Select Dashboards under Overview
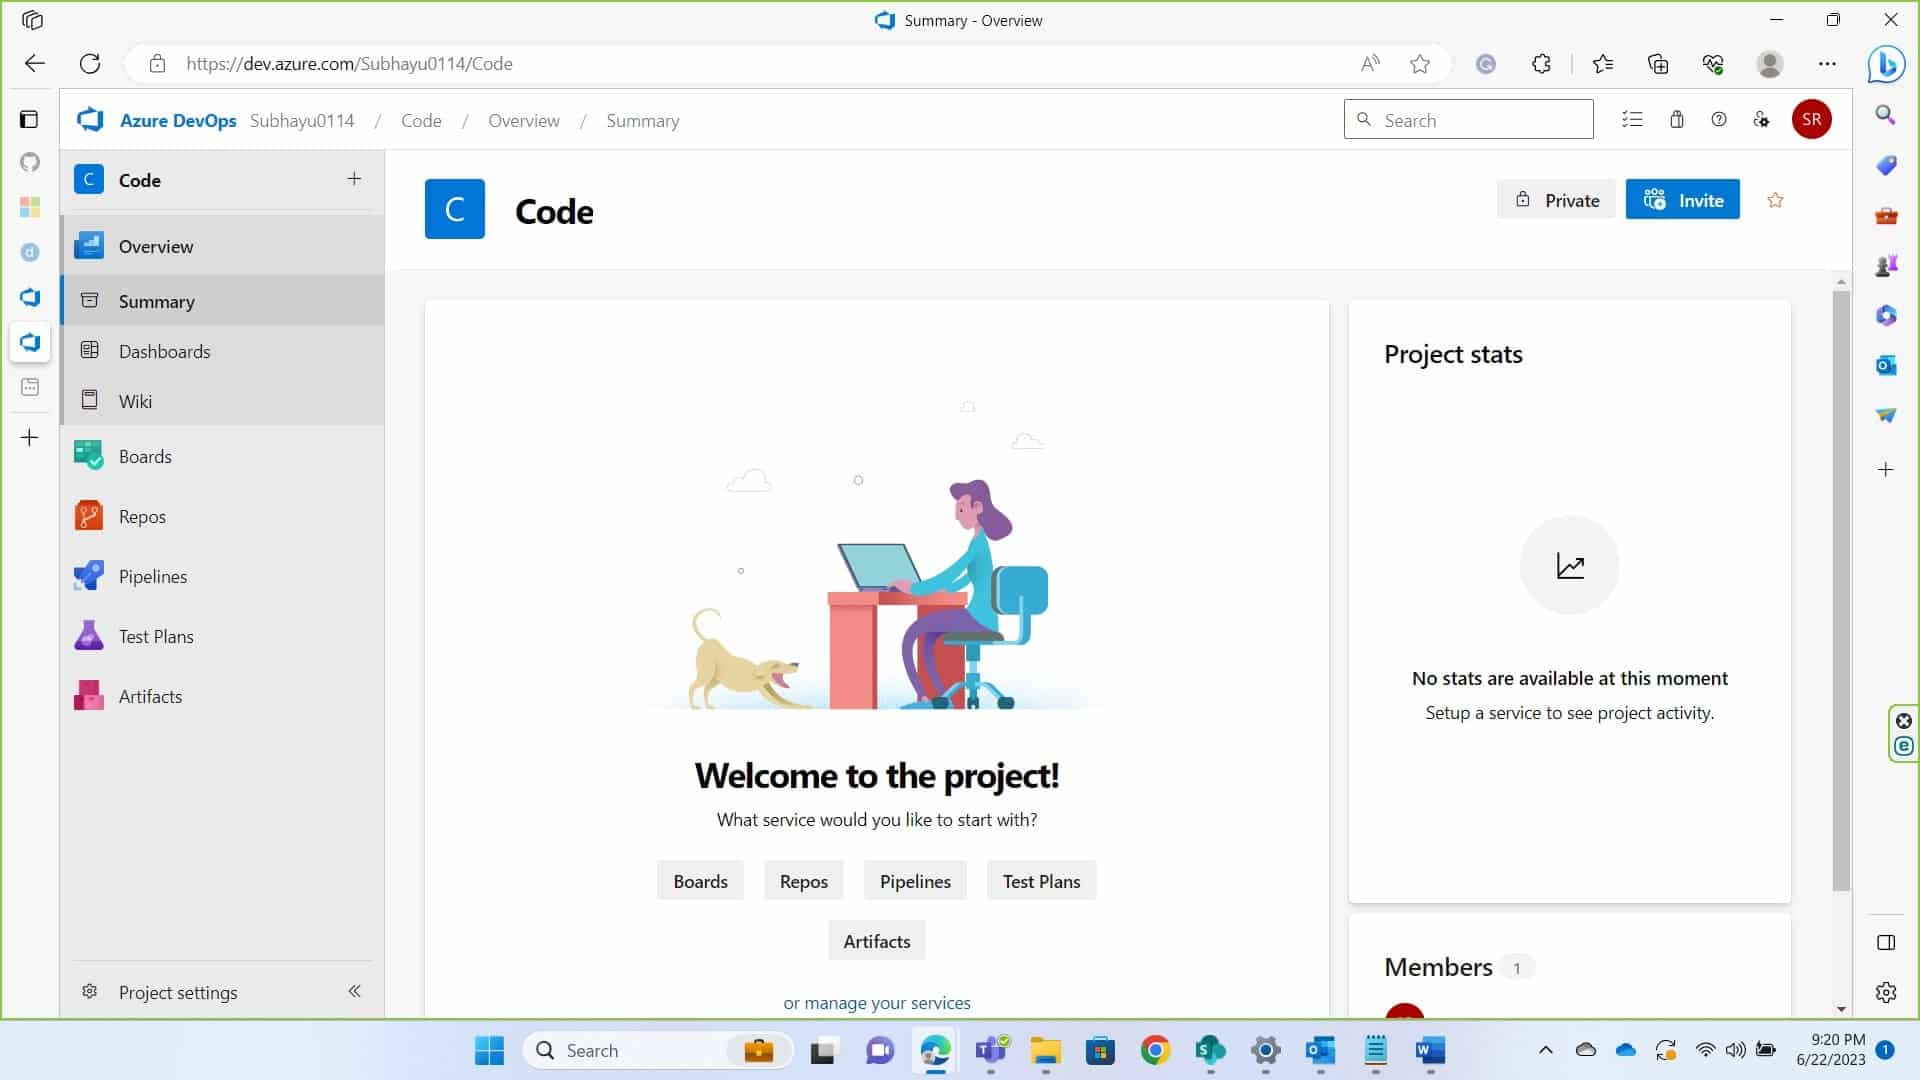 pyautogui.click(x=164, y=351)
